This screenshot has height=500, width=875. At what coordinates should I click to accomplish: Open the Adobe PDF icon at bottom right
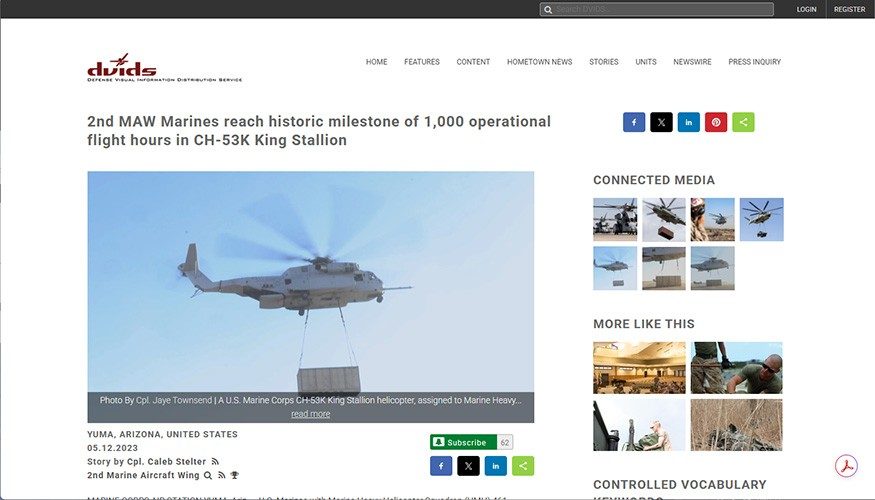847,467
